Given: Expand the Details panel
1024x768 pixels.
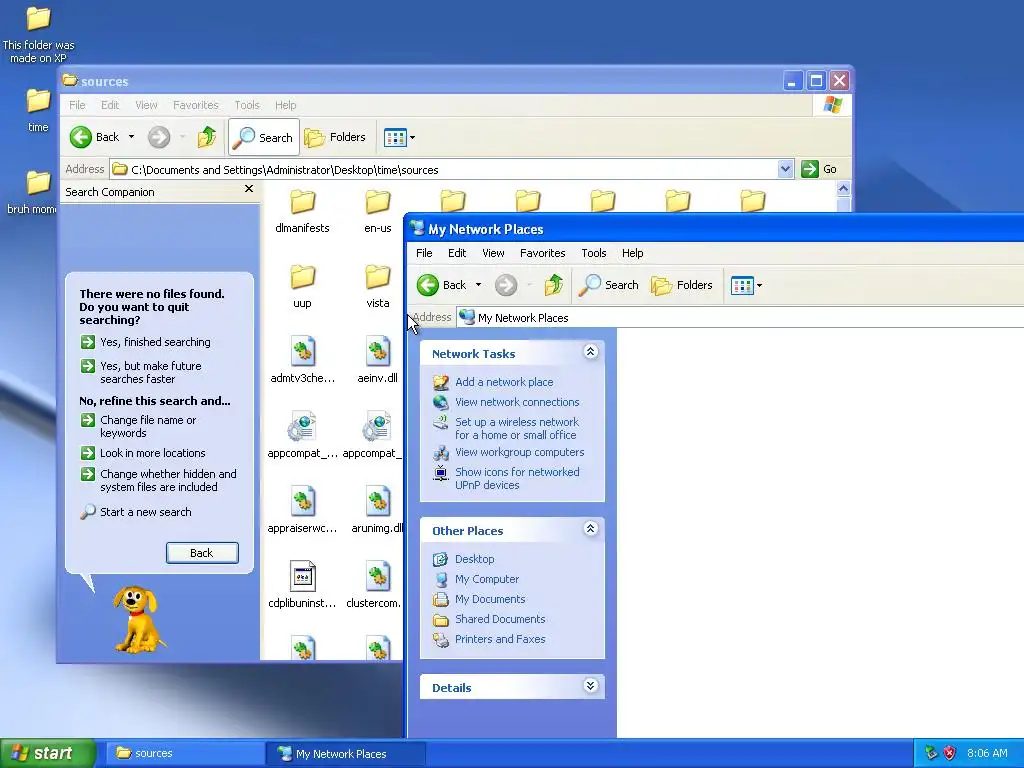Looking at the screenshot, I should (x=590, y=686).
